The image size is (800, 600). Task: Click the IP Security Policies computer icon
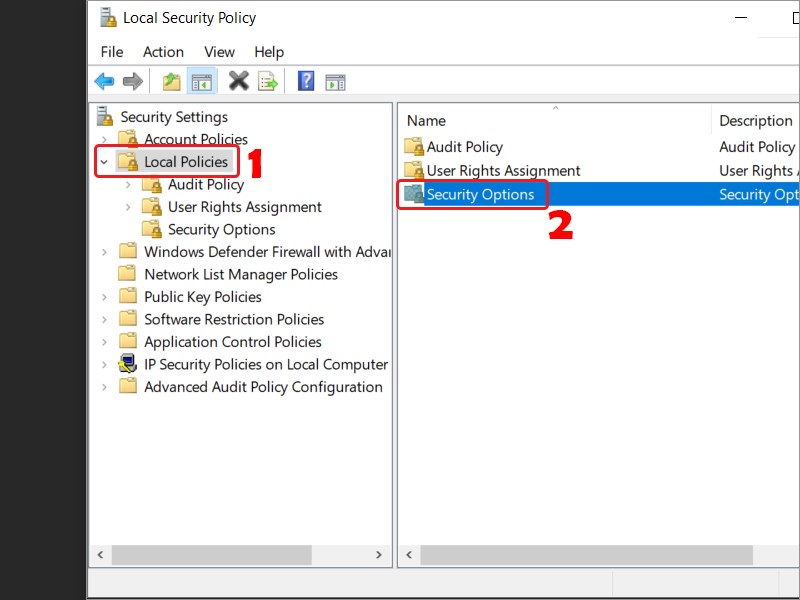pos(128,364)
